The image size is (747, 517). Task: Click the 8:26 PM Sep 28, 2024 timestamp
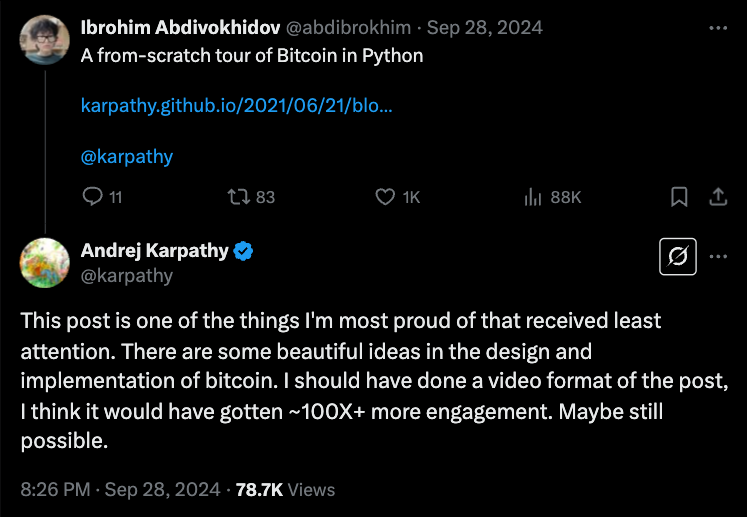(122, 489)
